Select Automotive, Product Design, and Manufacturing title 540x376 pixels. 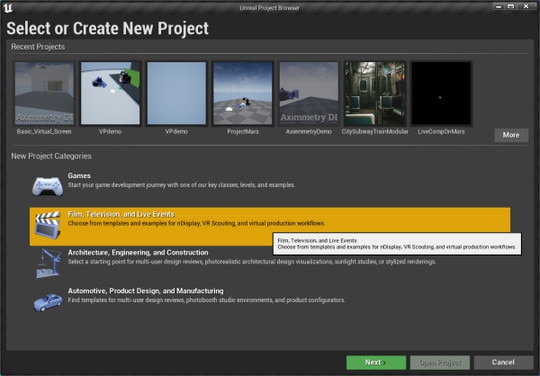(146, 291)
